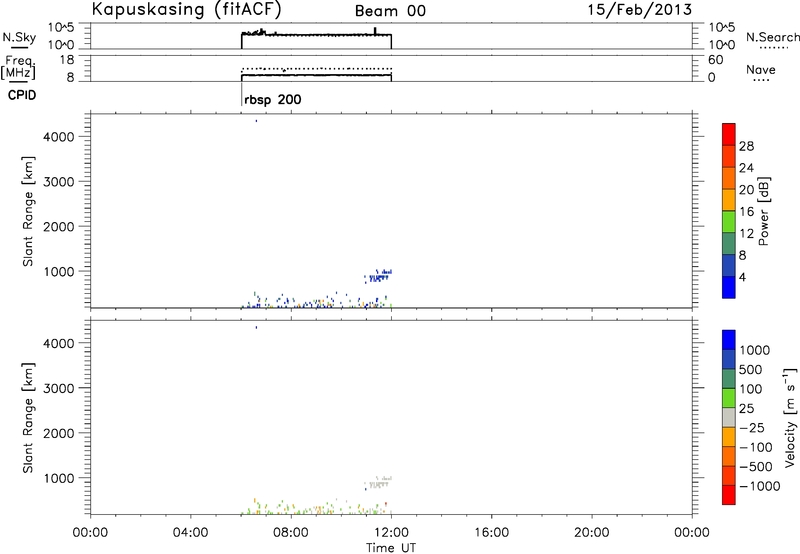The width and height of the screenshot is (800, 554).
Task: Click the 'Power [dB]' colorbar title
Action: [764, 211]
